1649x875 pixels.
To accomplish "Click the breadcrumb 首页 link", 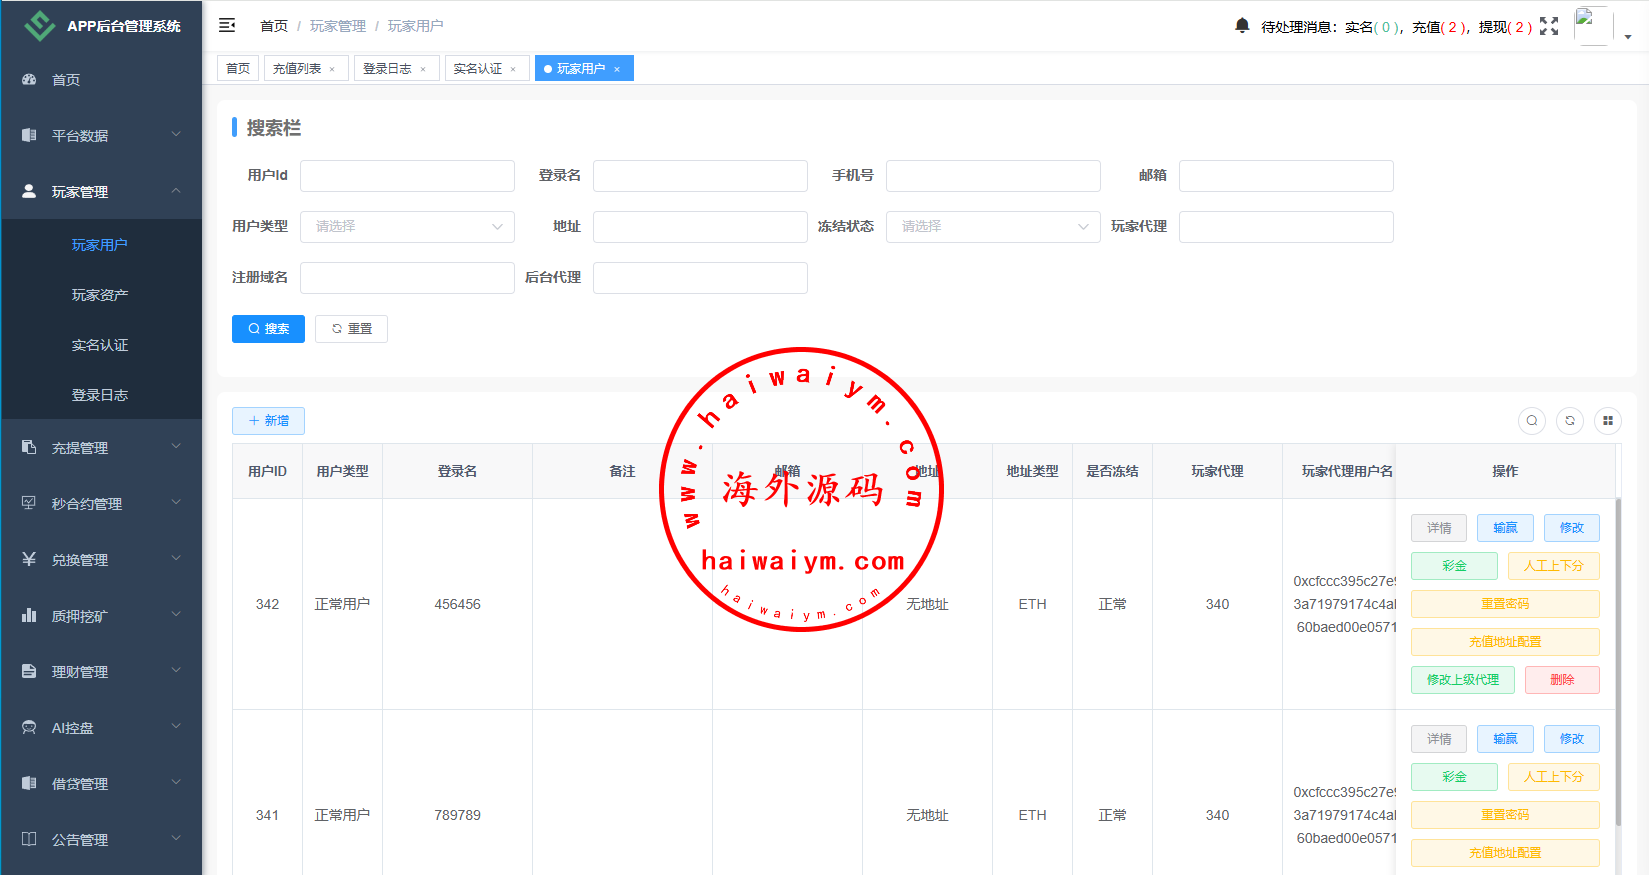I will click(x=274, y=26).
